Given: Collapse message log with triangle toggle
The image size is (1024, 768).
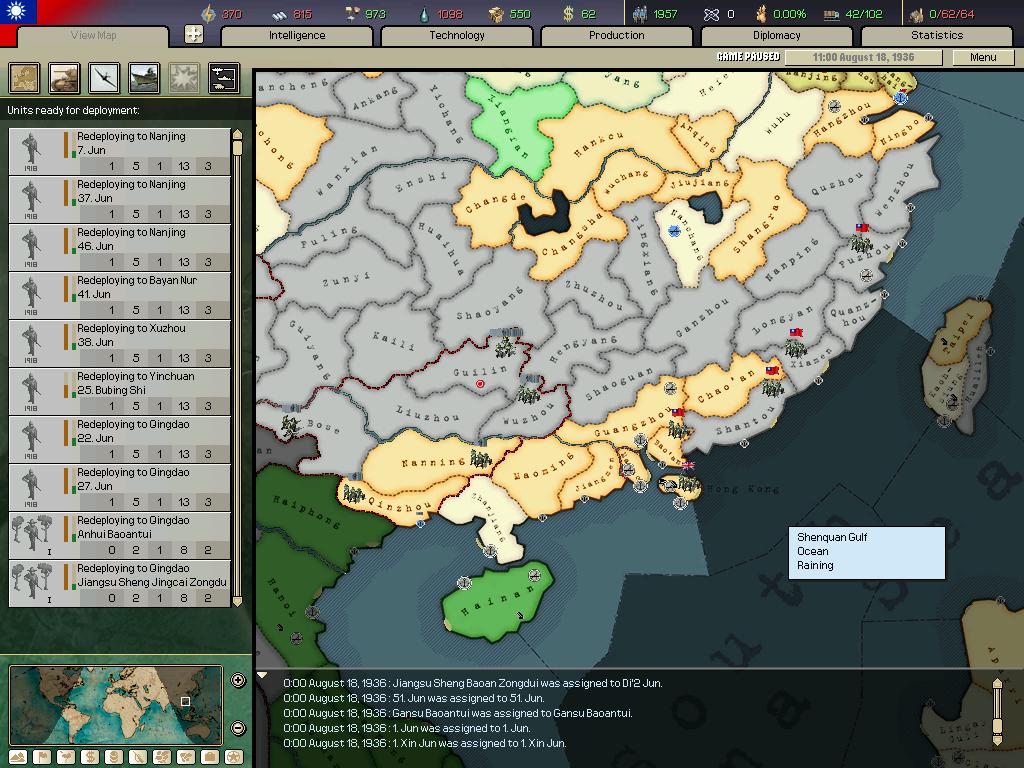Looking at the screenshot, I should (262, 675).
